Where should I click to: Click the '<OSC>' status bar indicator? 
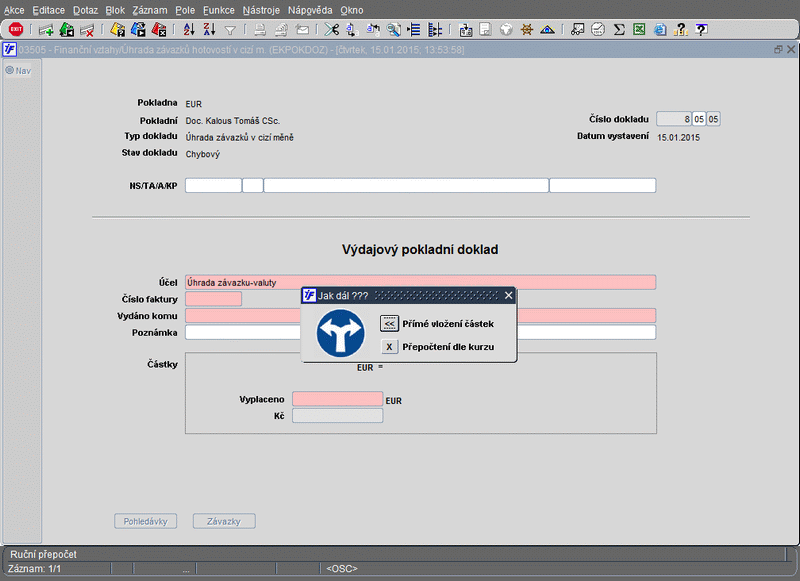pos(342,568)
